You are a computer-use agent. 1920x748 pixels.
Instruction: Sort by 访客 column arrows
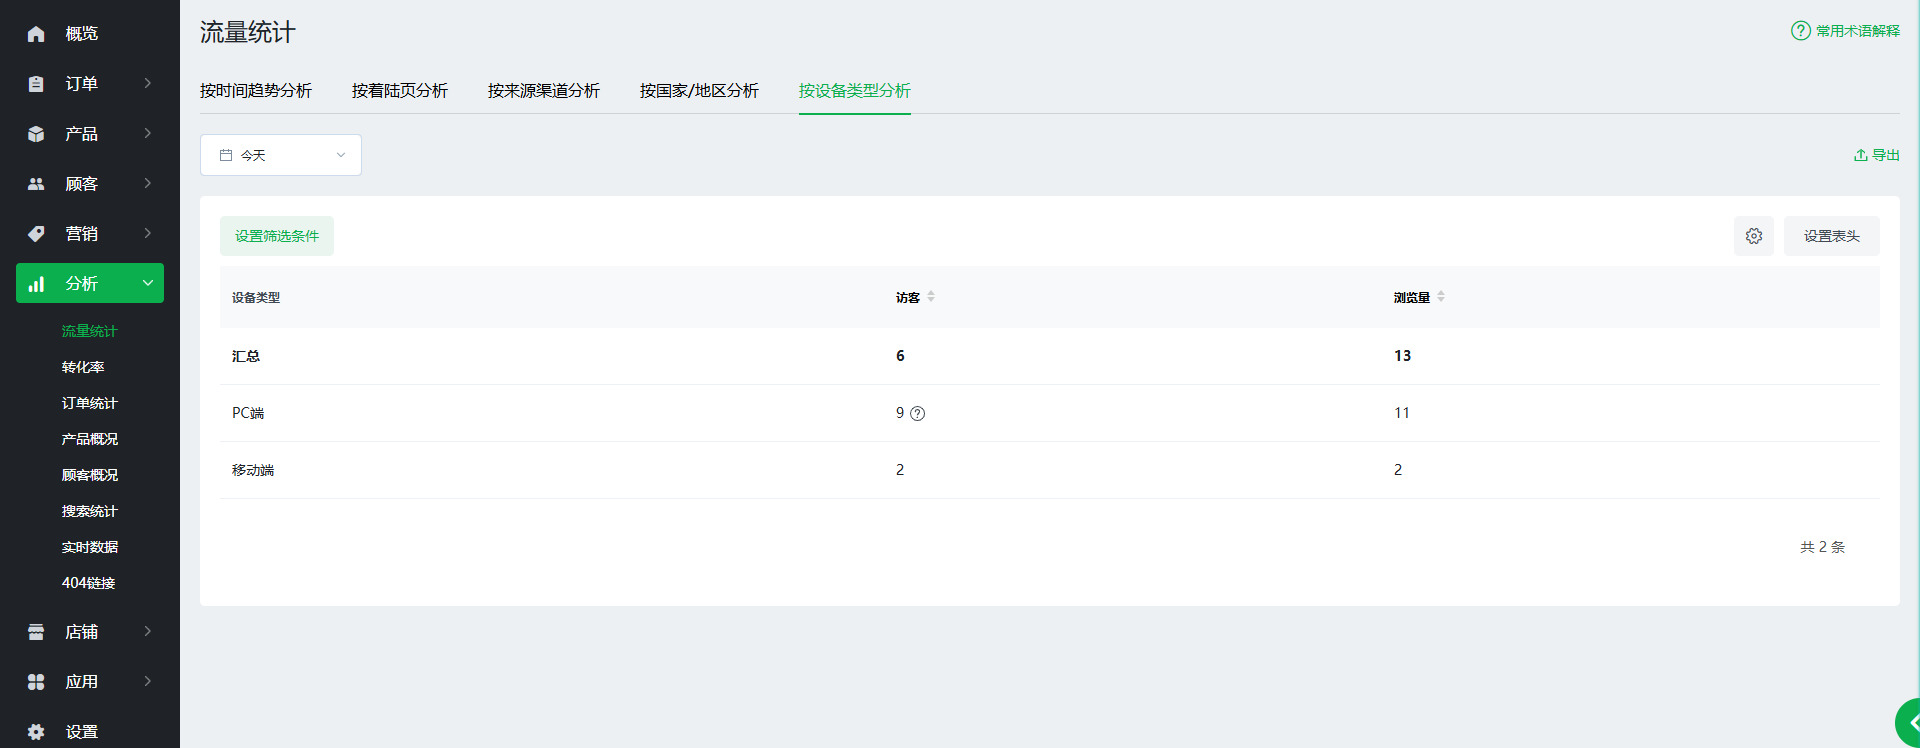[931, 297]
